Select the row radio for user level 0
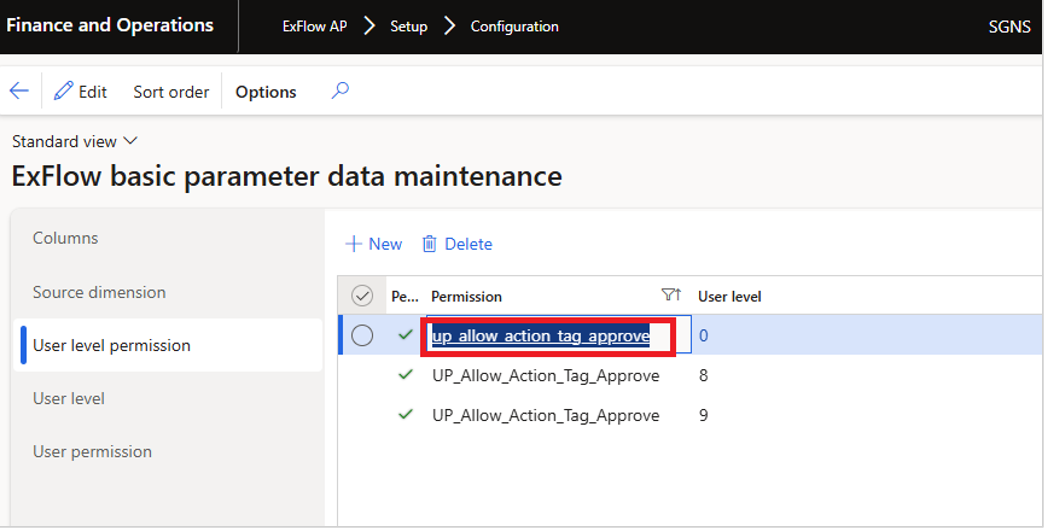The image size is (1046, 532). 362,336
